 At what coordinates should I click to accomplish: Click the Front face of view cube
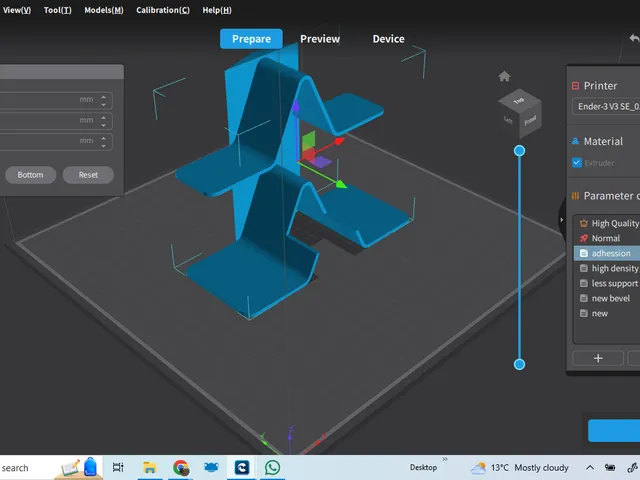tap(530, 121)
